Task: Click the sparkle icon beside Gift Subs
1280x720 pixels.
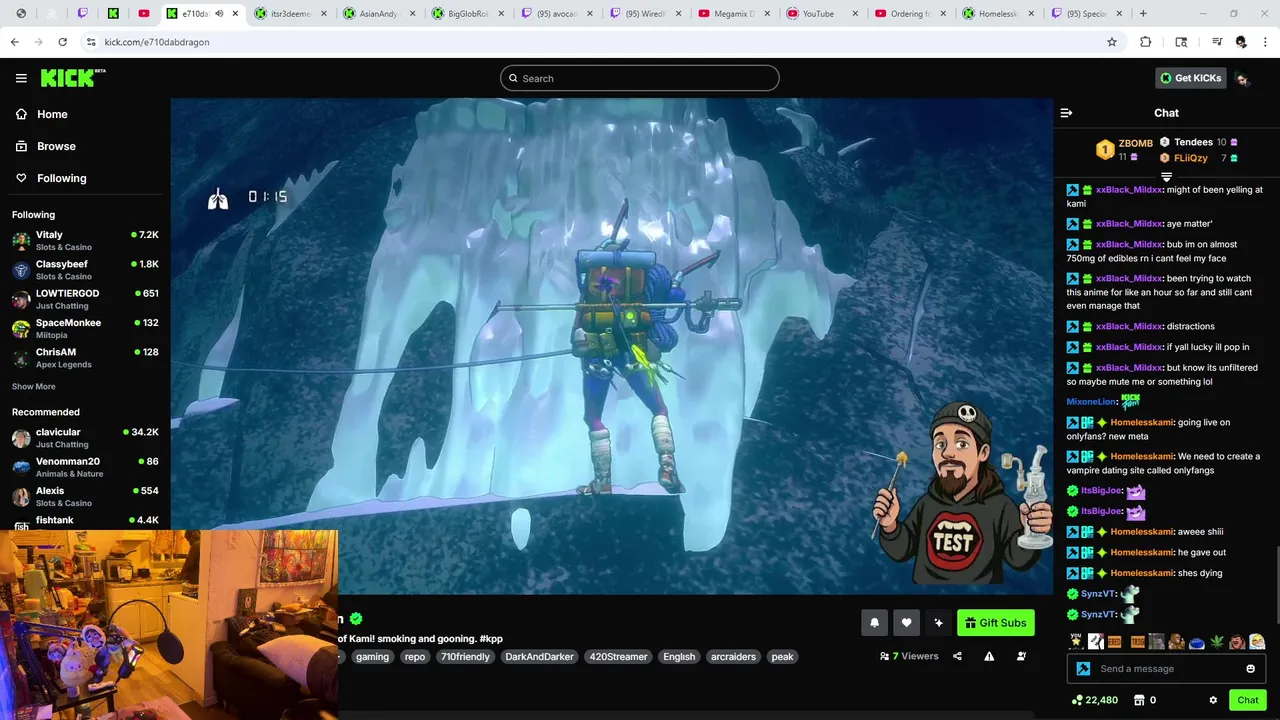Action: [938, 623]
